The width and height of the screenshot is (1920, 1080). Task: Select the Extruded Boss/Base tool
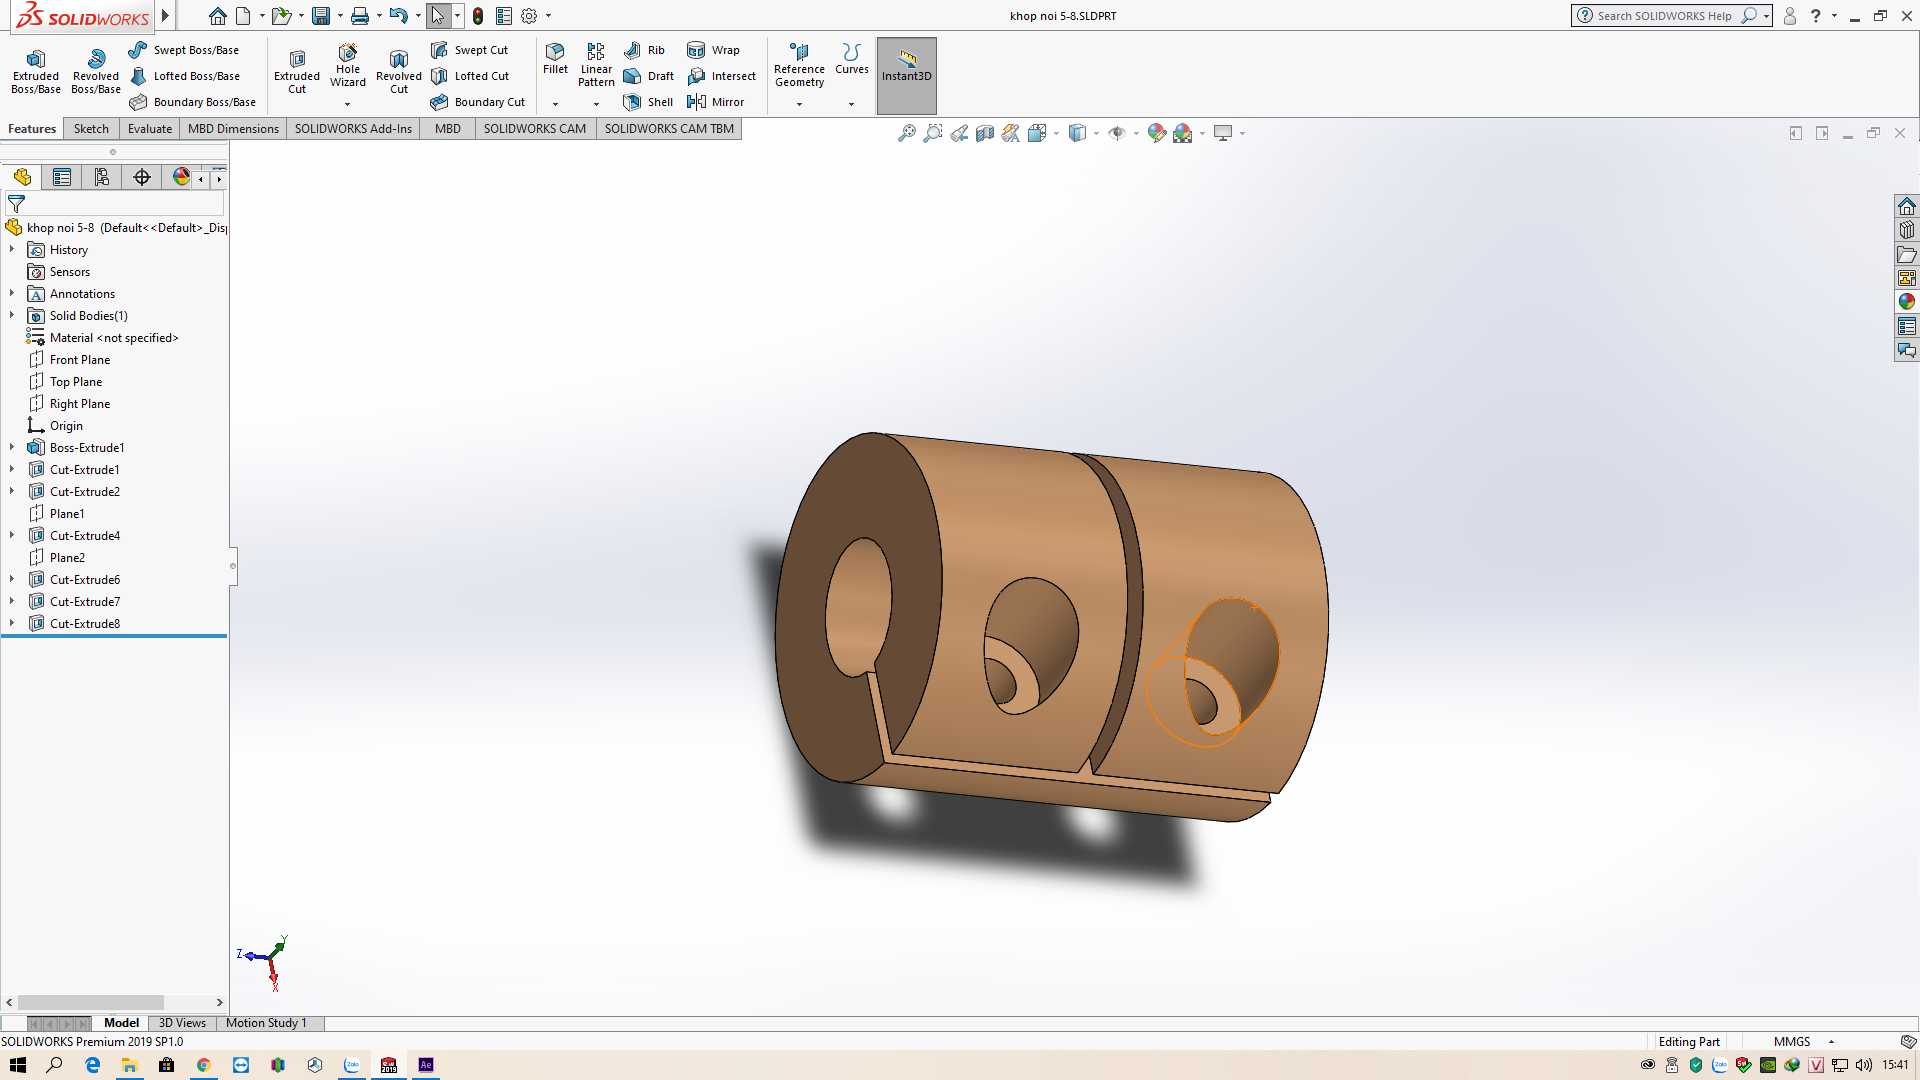coord(36,71)
